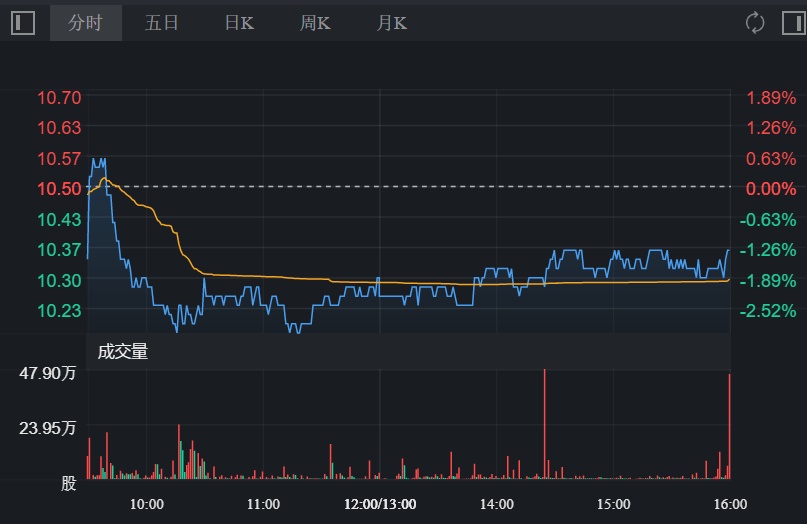Show the 月K chart
The width and height of the screenshot is (807, 524).
pyautogui.click(x=392, y=23)
